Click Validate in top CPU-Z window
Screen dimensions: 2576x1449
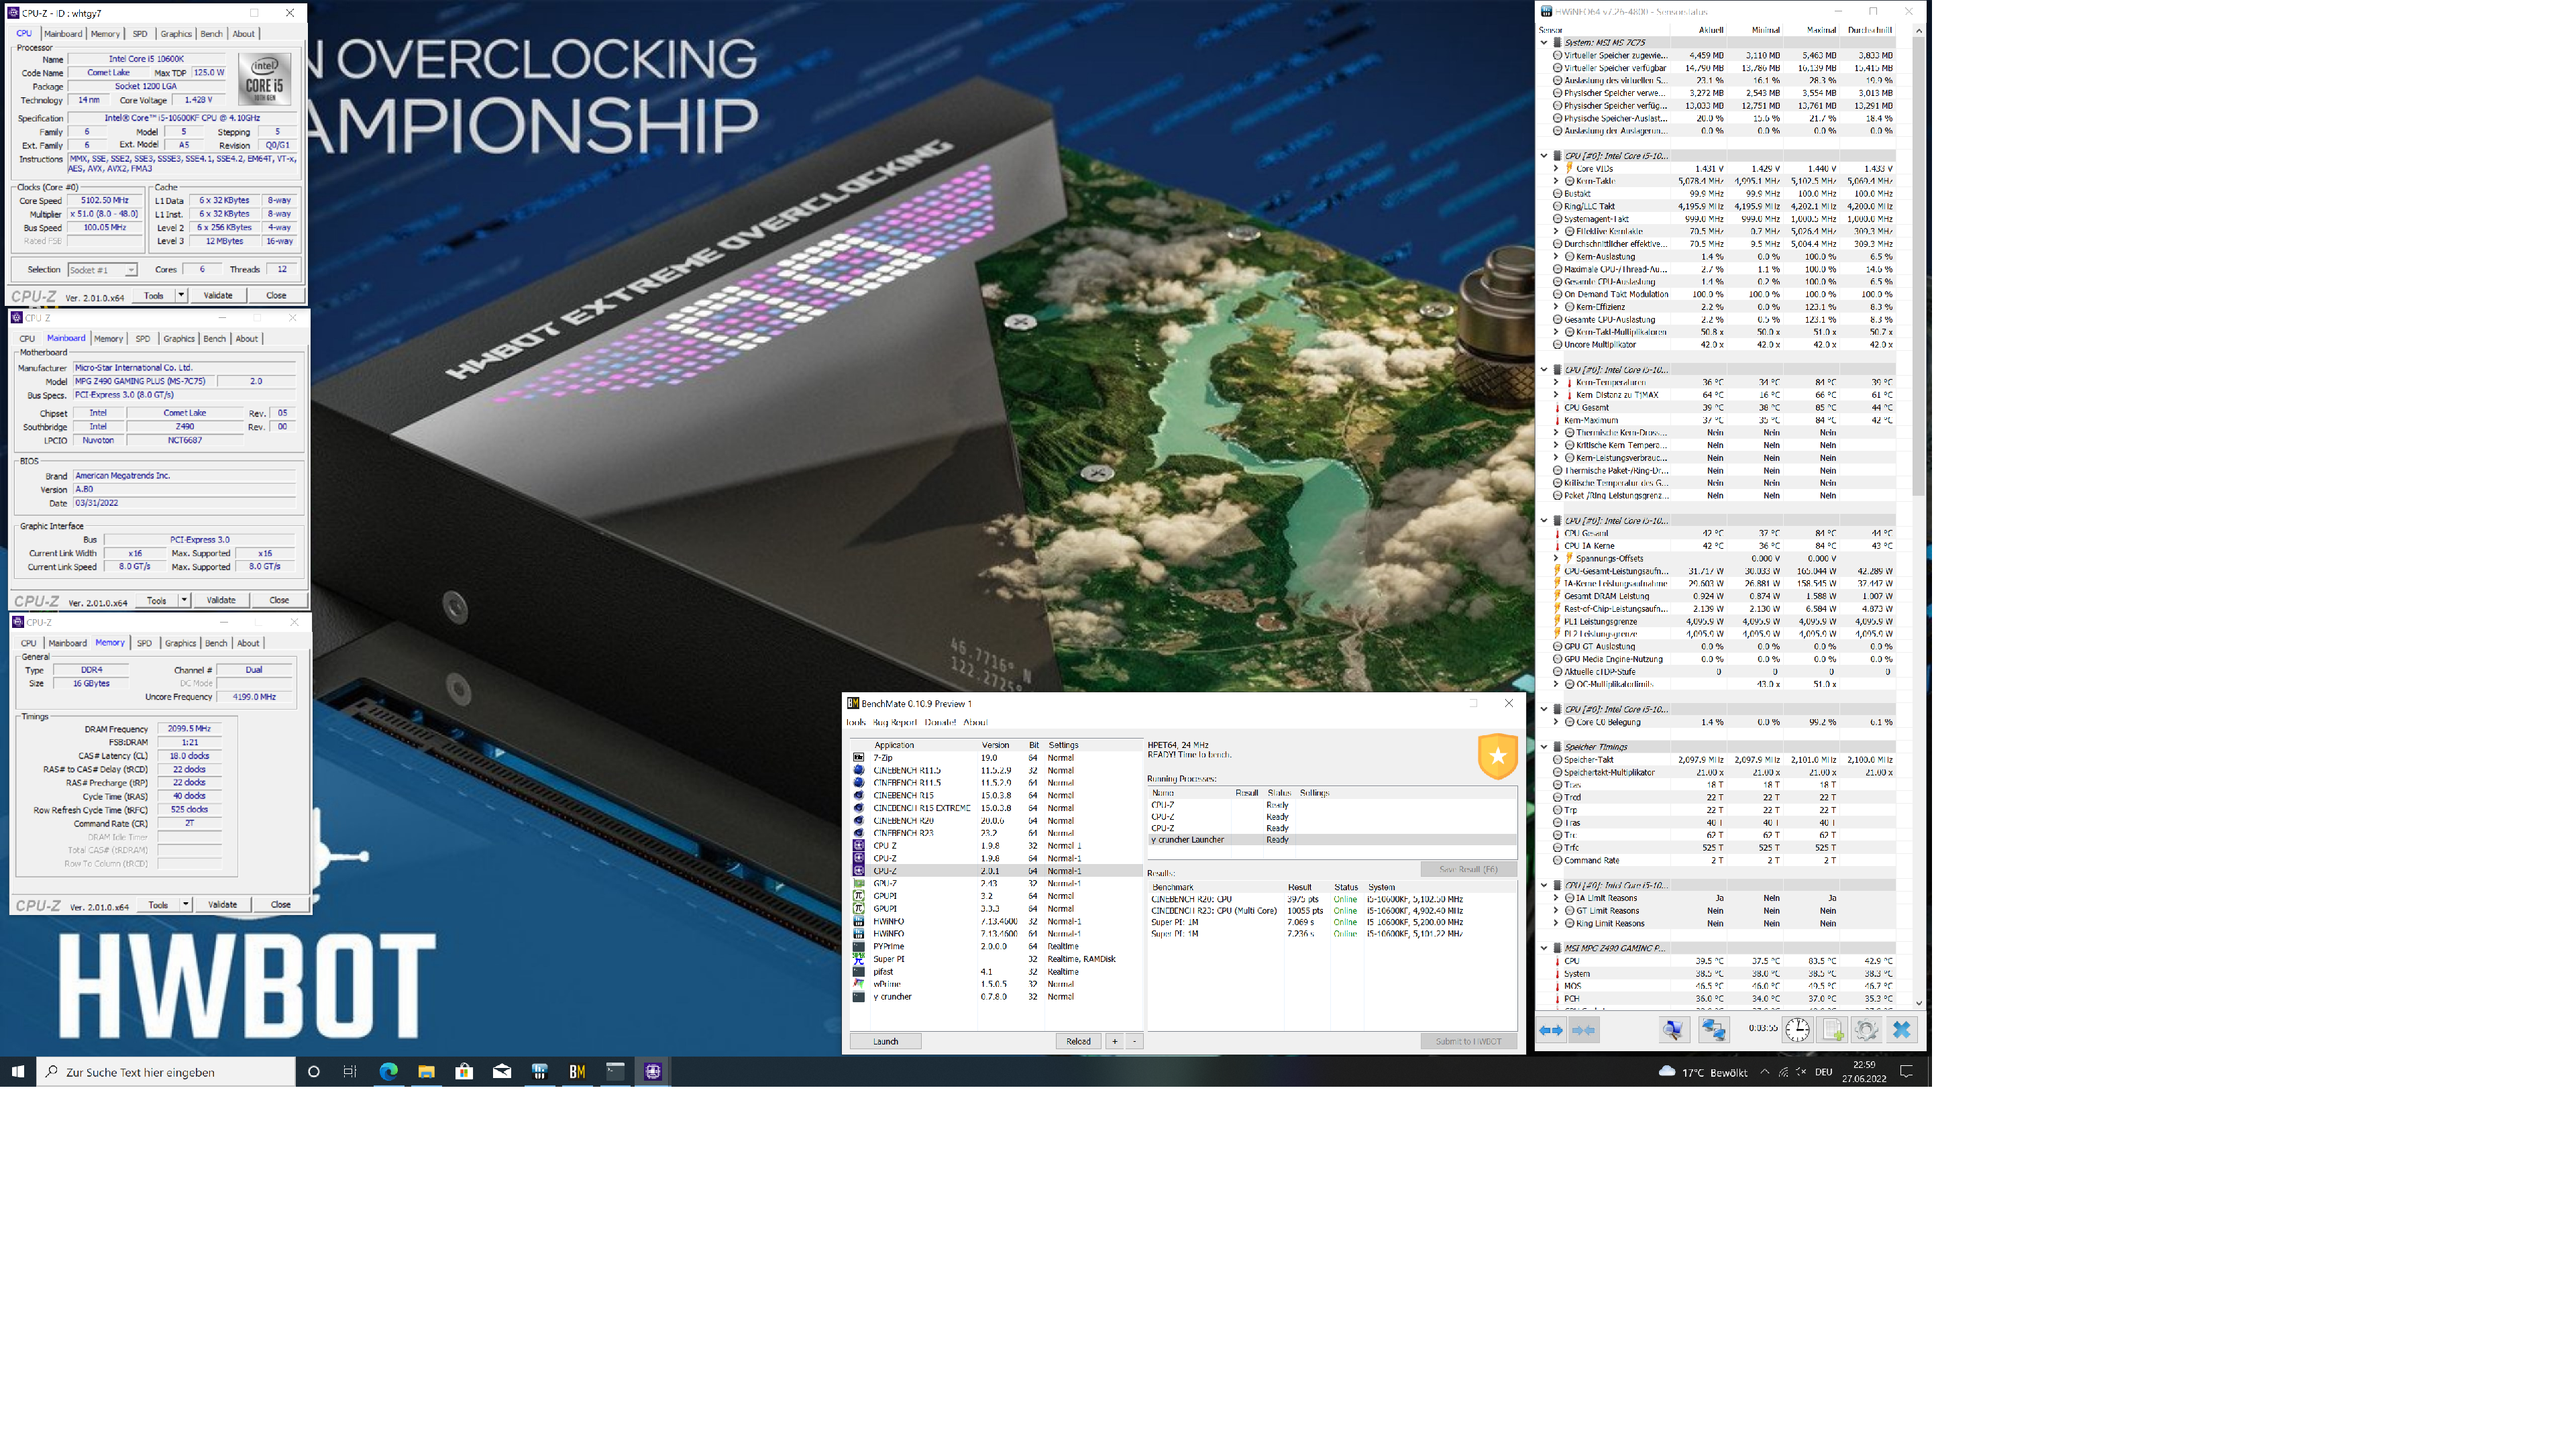point(218,295)
